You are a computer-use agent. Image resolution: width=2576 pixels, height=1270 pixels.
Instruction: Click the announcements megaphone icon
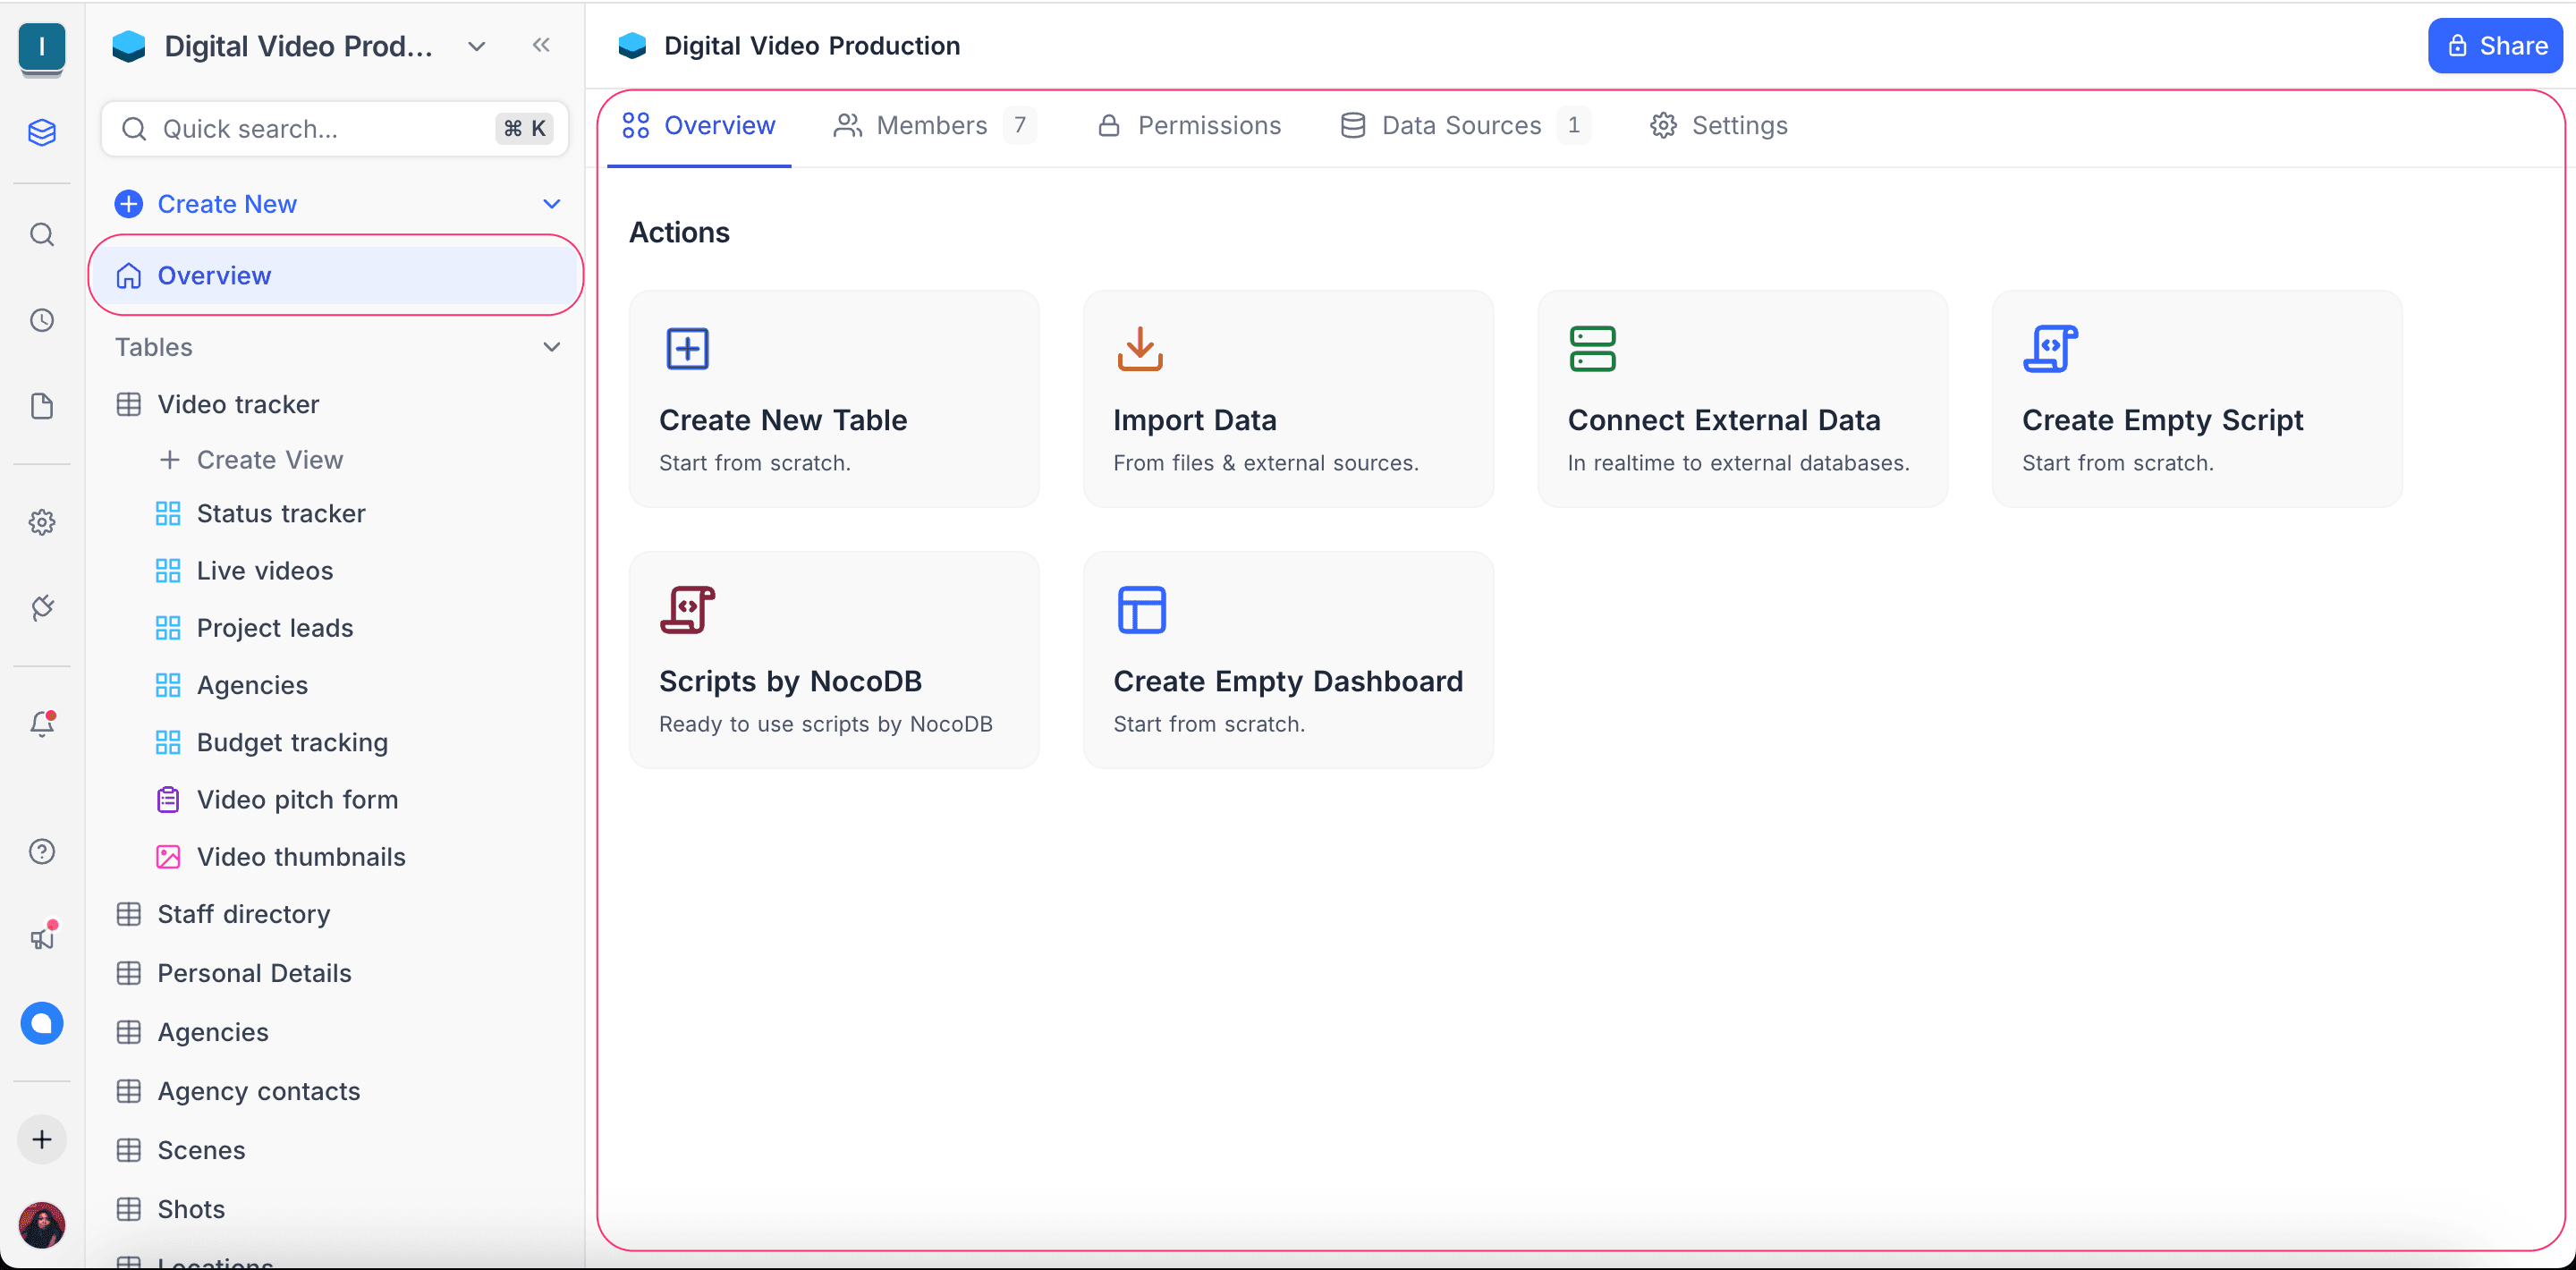(42, 937)
